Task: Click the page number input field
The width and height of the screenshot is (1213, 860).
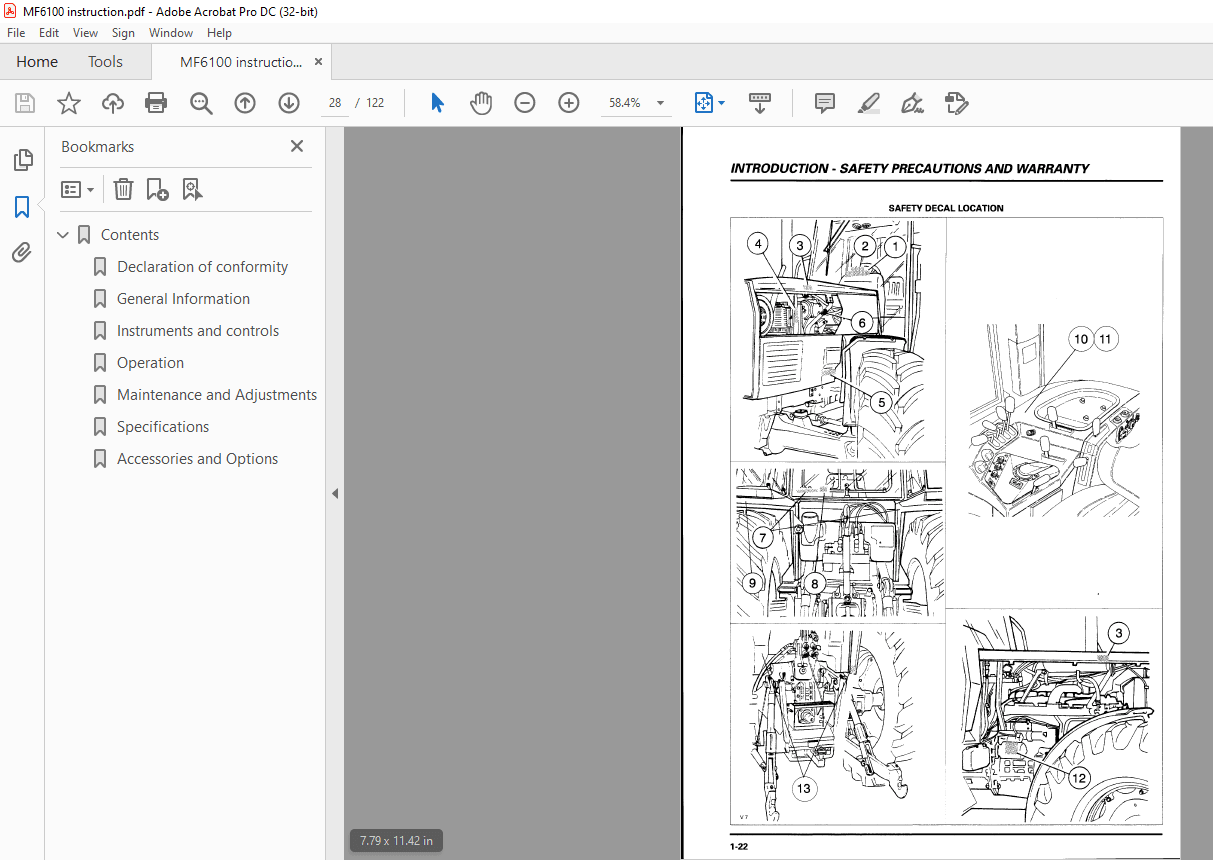Action: pos(334,102)
